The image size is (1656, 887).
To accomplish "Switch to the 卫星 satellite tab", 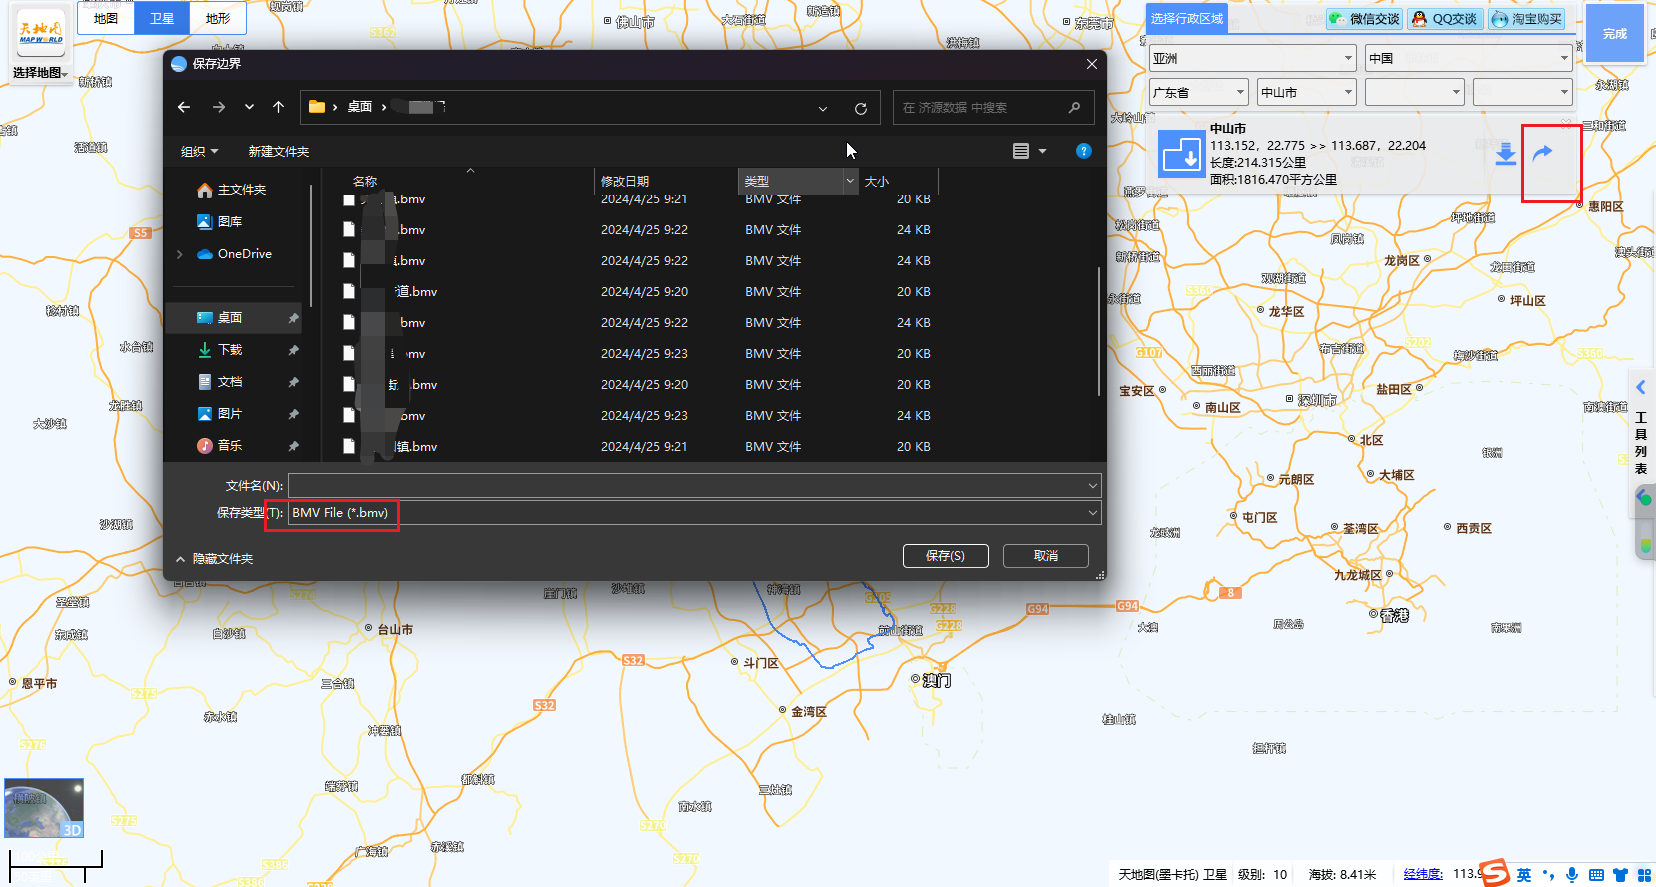I will point(162,18).
